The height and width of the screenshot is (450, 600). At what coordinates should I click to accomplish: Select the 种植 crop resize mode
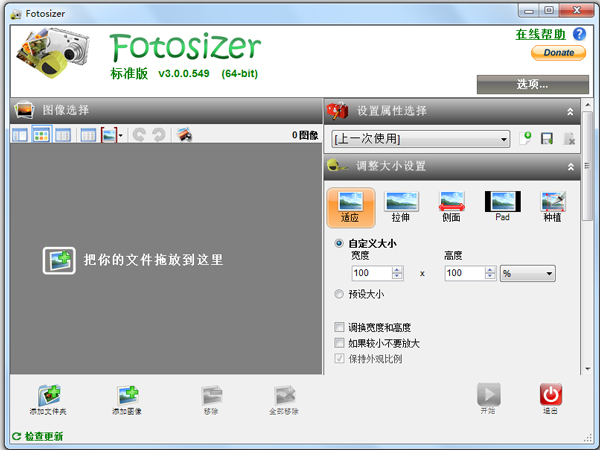[553, 207]
